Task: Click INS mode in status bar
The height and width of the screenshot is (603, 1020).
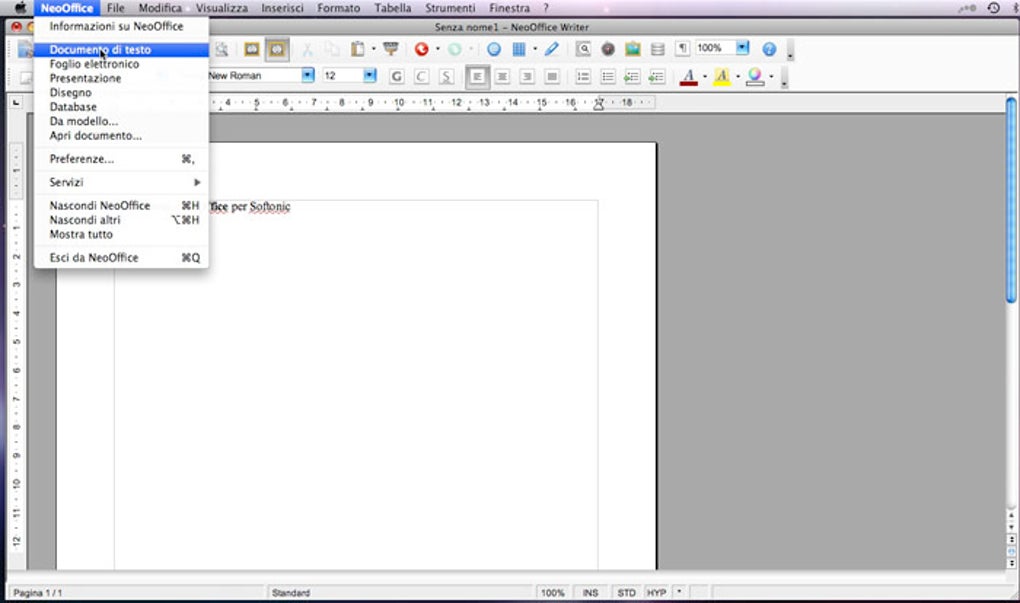Action: click(x=590, y=593)
